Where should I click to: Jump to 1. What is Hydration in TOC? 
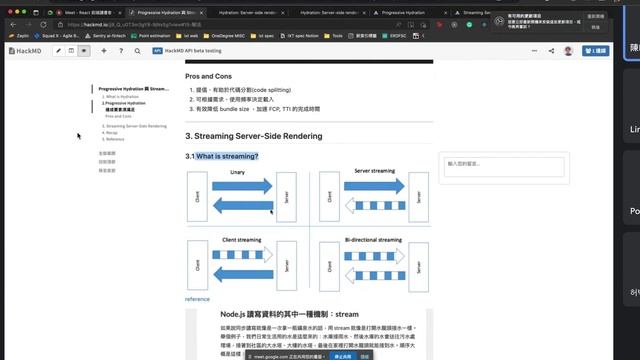click(120, 97)
